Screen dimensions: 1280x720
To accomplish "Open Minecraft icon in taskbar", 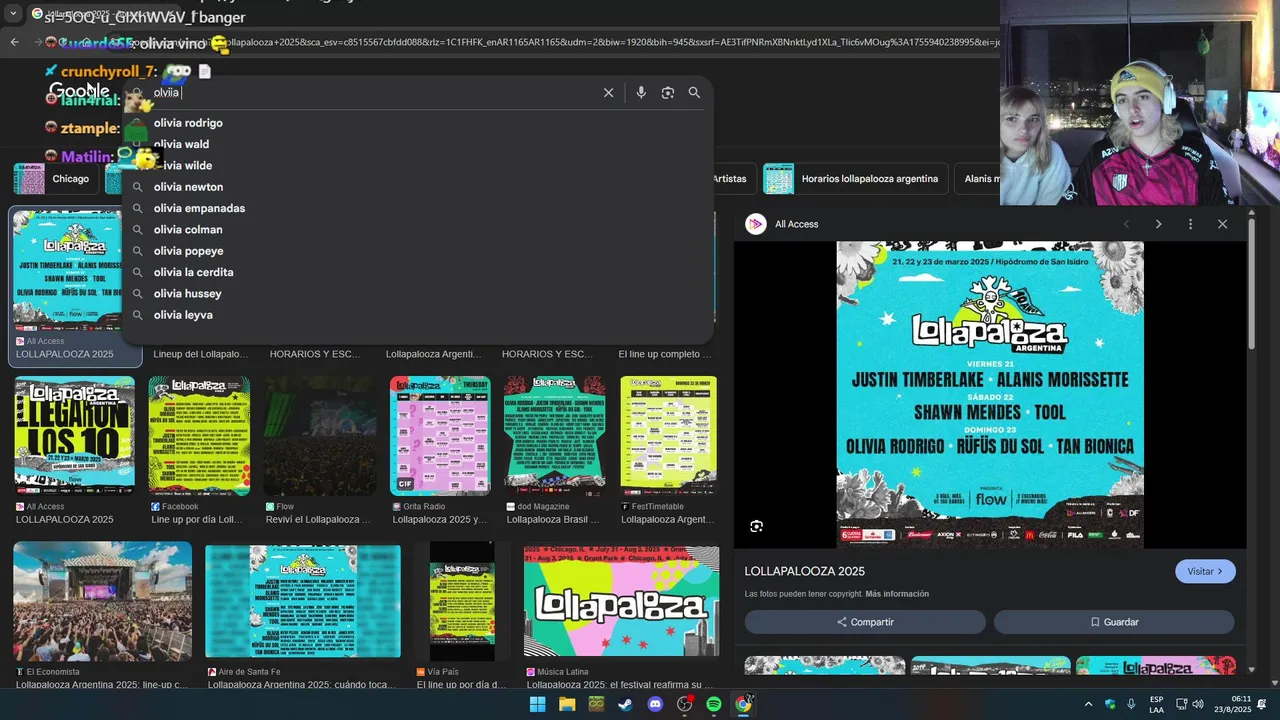I will tap(596, 704).
